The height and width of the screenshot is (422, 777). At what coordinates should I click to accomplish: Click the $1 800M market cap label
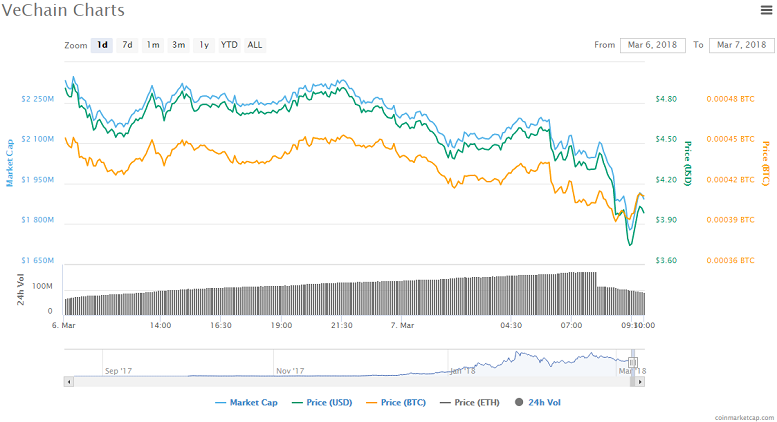[38, 220]
